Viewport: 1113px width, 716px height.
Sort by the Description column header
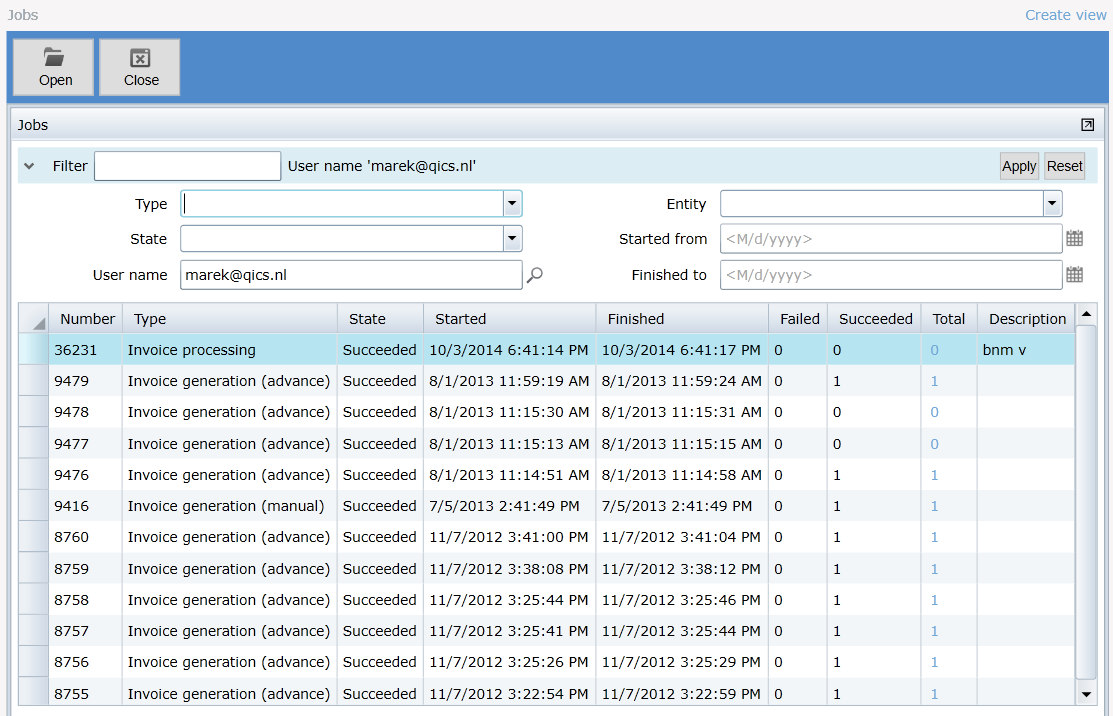tap(1026, 319)
